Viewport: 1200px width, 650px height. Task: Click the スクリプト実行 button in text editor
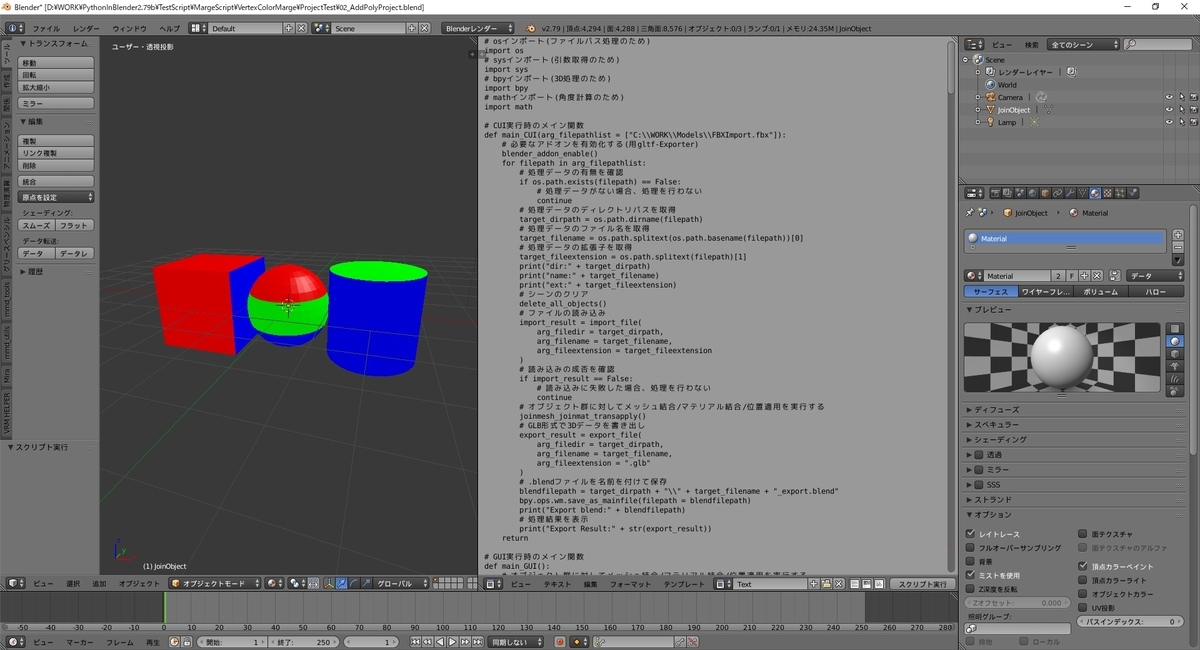[921, 584]
